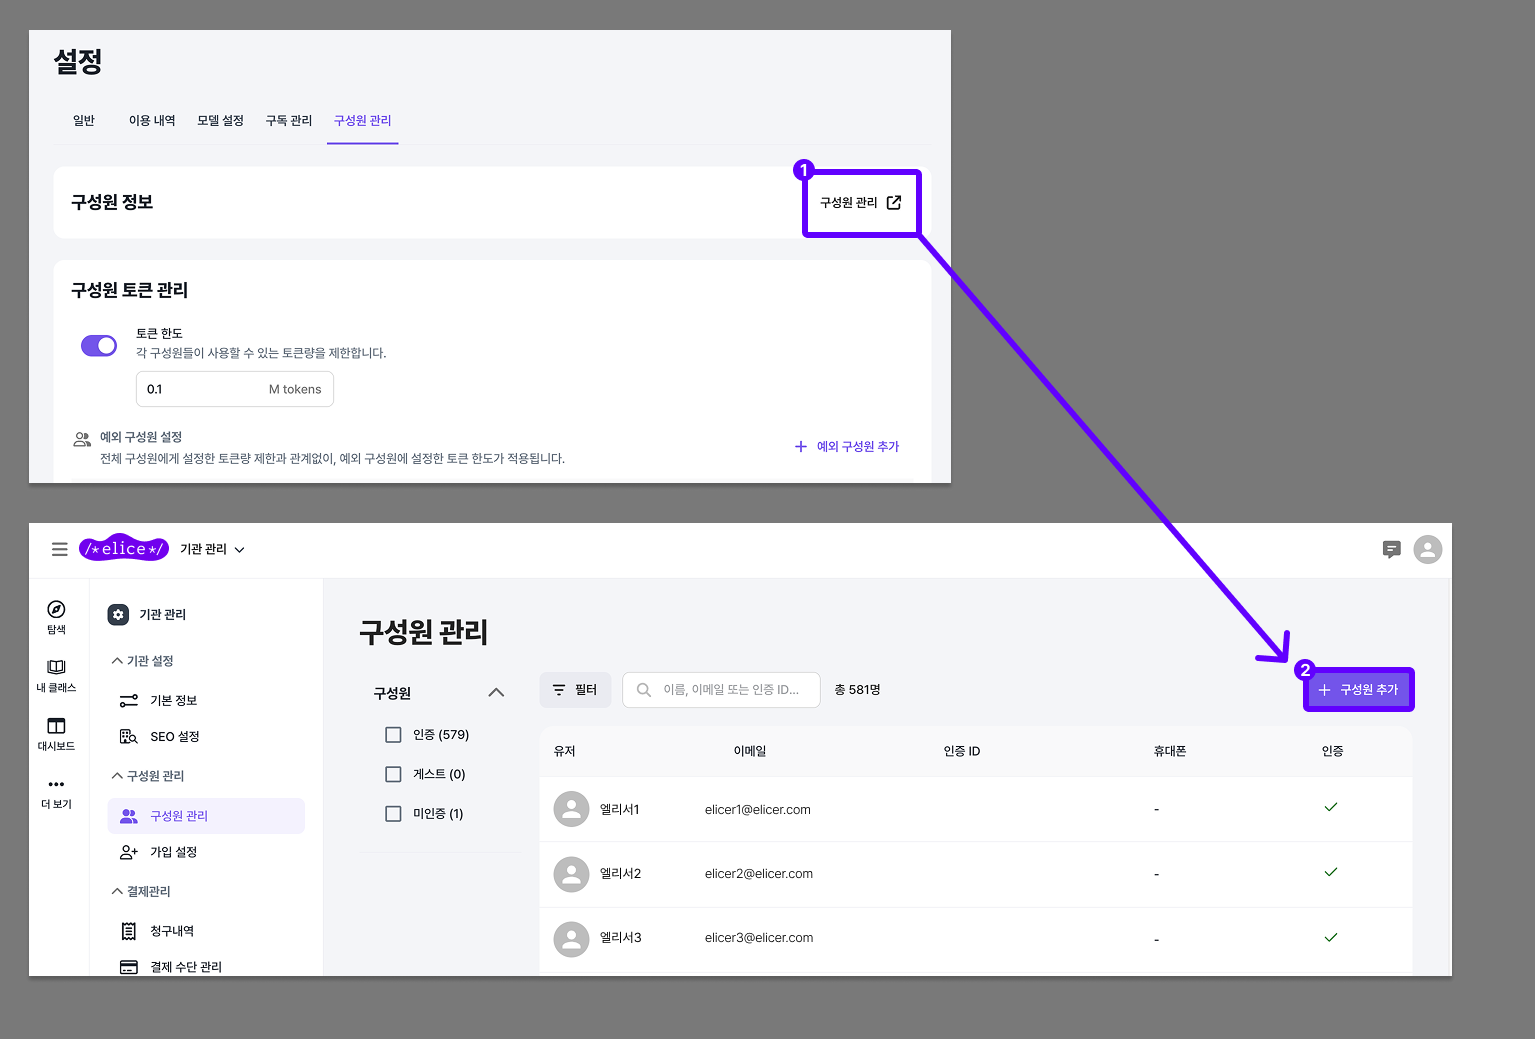Click the 구성원 추가 button
1535x1039 pixels.
1358,689
